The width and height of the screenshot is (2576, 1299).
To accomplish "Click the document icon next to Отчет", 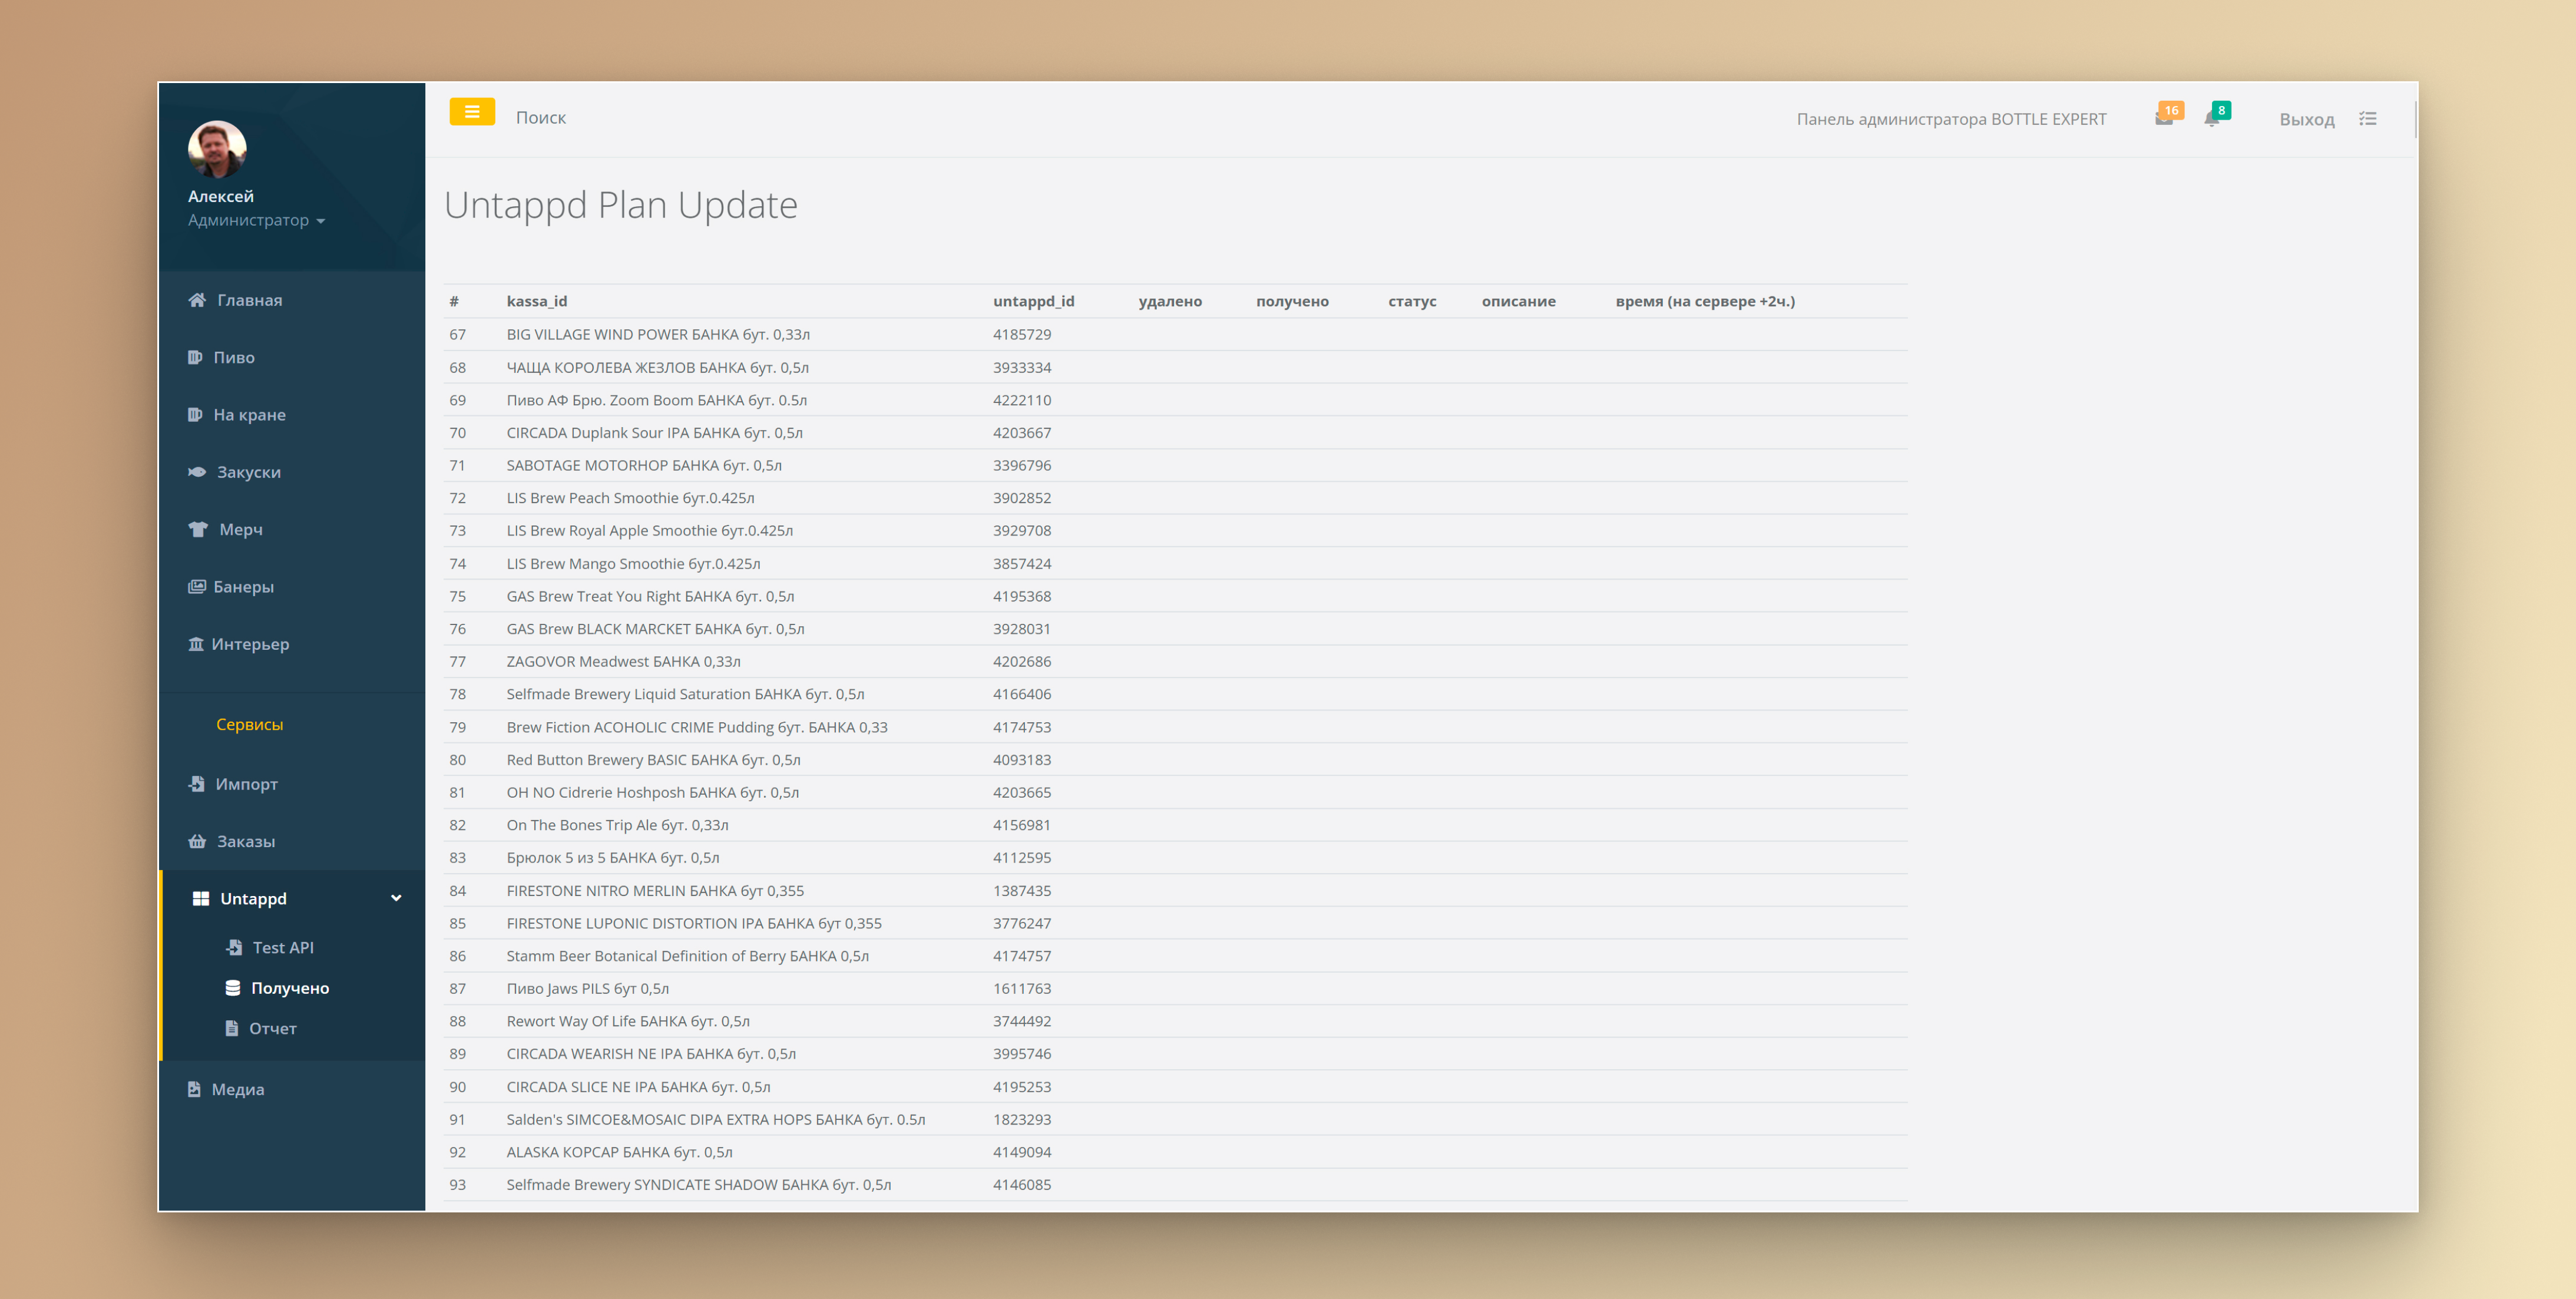I will click(232, 1028).
